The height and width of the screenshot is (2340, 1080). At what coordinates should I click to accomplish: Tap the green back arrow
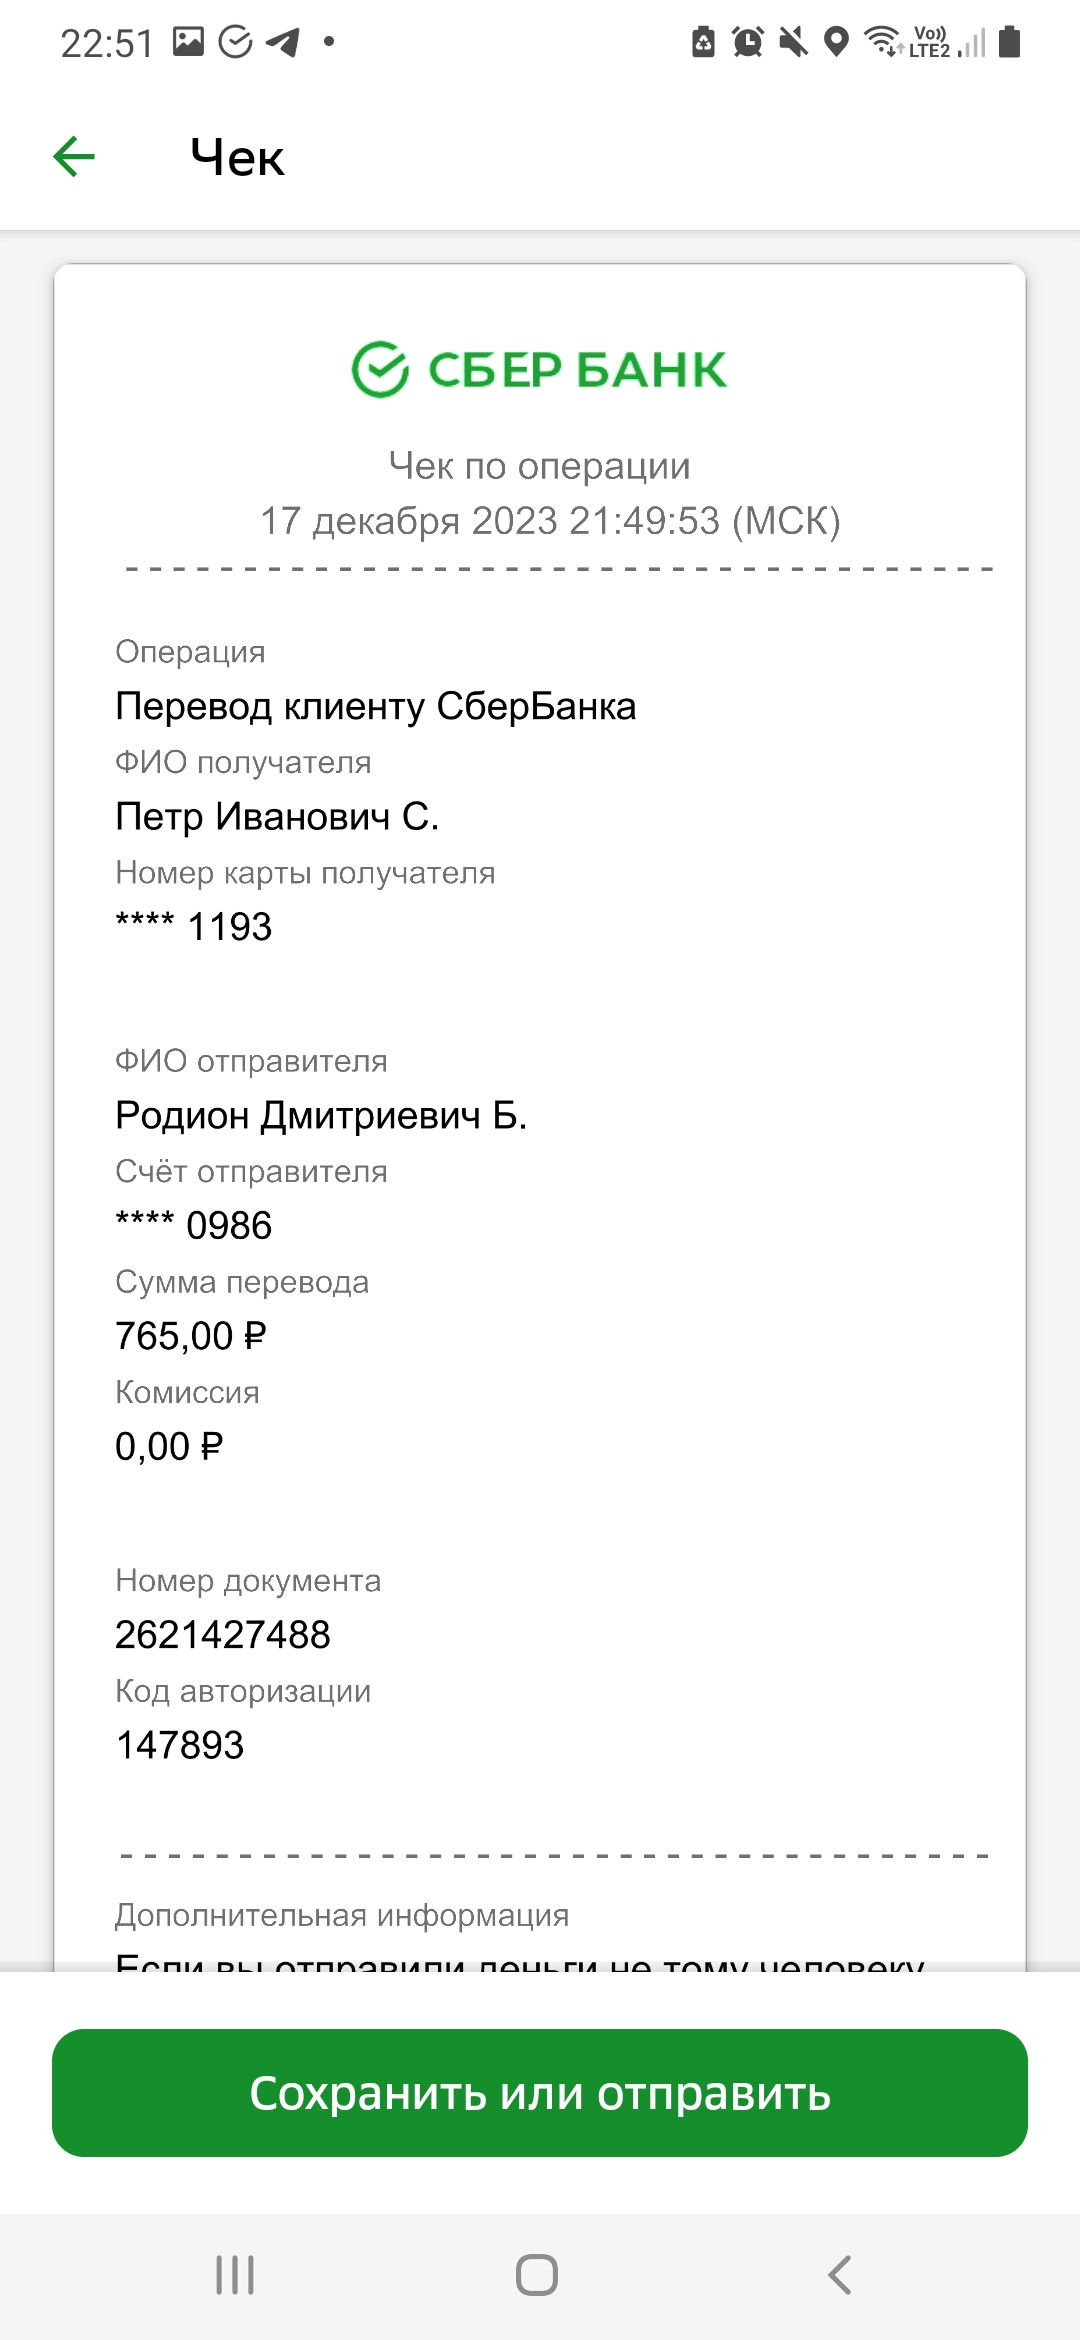(74, 157)
